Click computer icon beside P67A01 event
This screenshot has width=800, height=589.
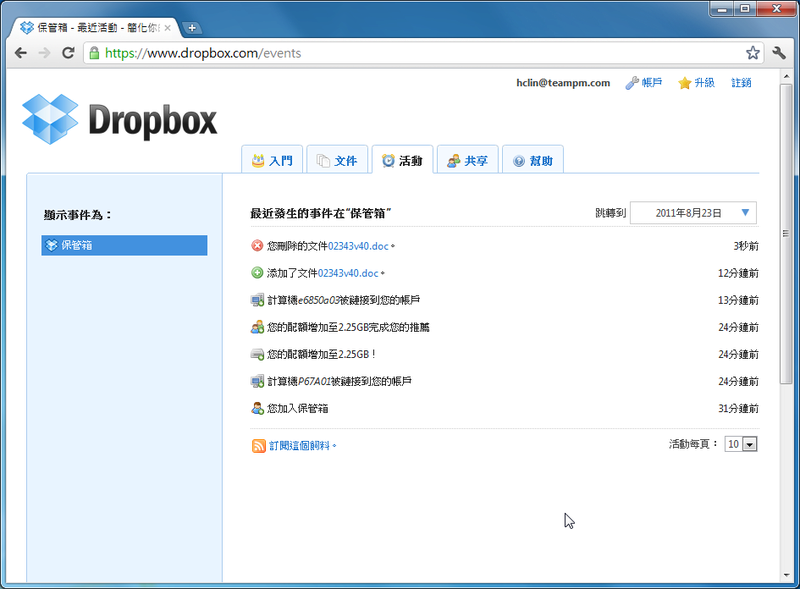point(257,381)
